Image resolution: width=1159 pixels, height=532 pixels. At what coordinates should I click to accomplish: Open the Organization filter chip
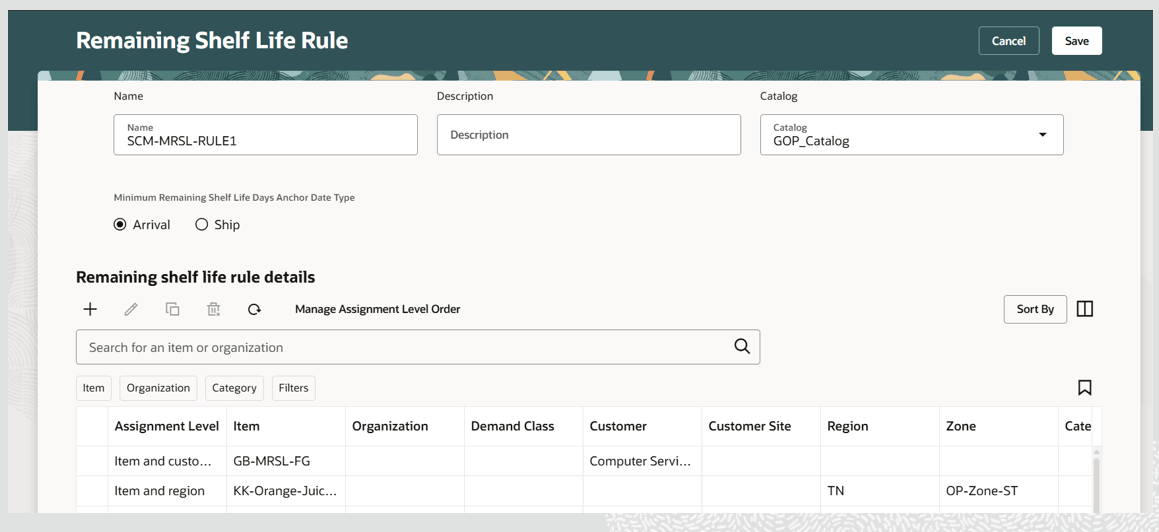click(x=158, y=388)
